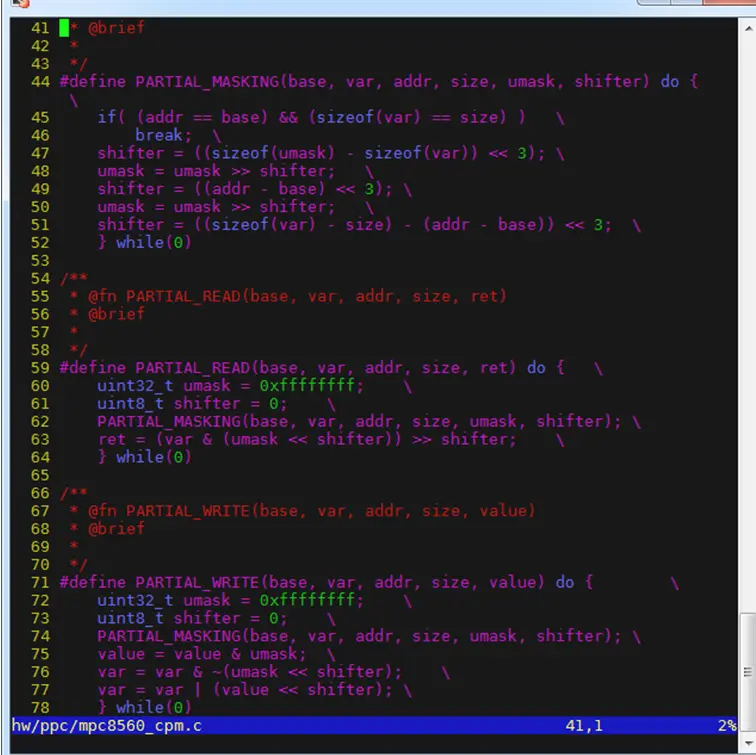Viewport: 756px width, 755px height.
Task: Click '@brief' on line 56
Action: 116,314
